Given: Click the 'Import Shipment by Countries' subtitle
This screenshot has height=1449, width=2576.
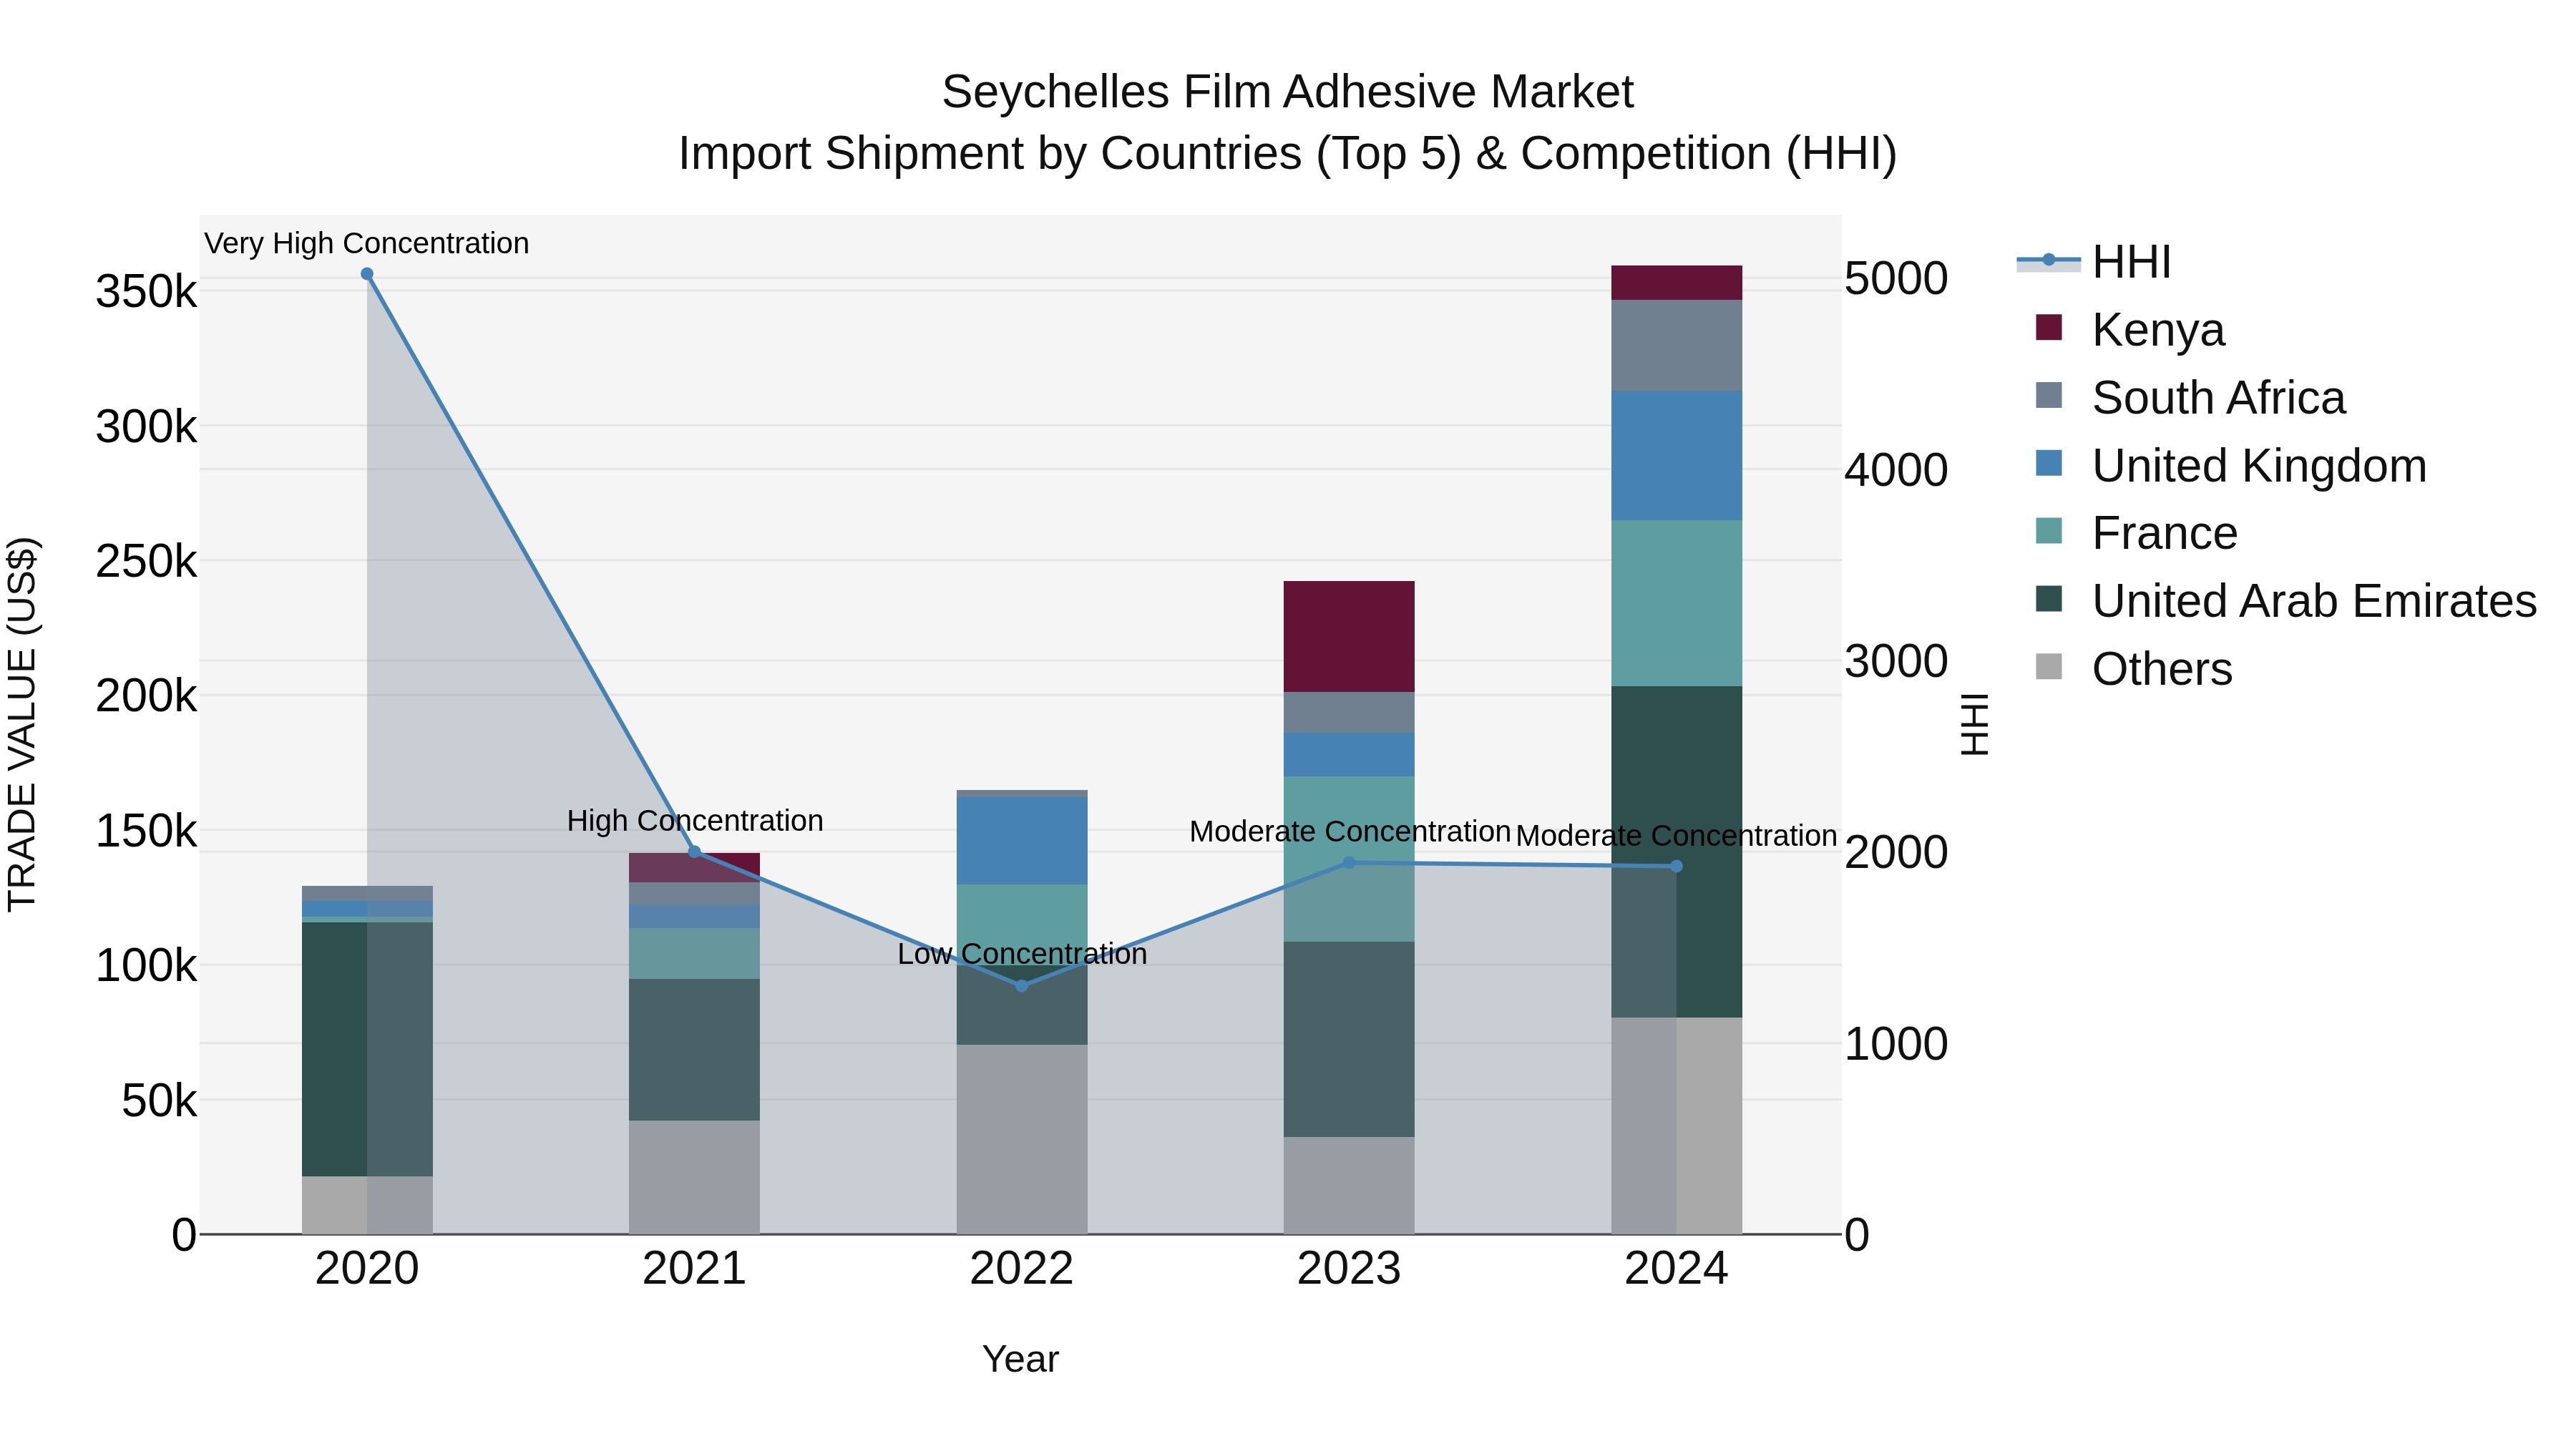Looking at the screenshot, I should (x=1288, y=154).
